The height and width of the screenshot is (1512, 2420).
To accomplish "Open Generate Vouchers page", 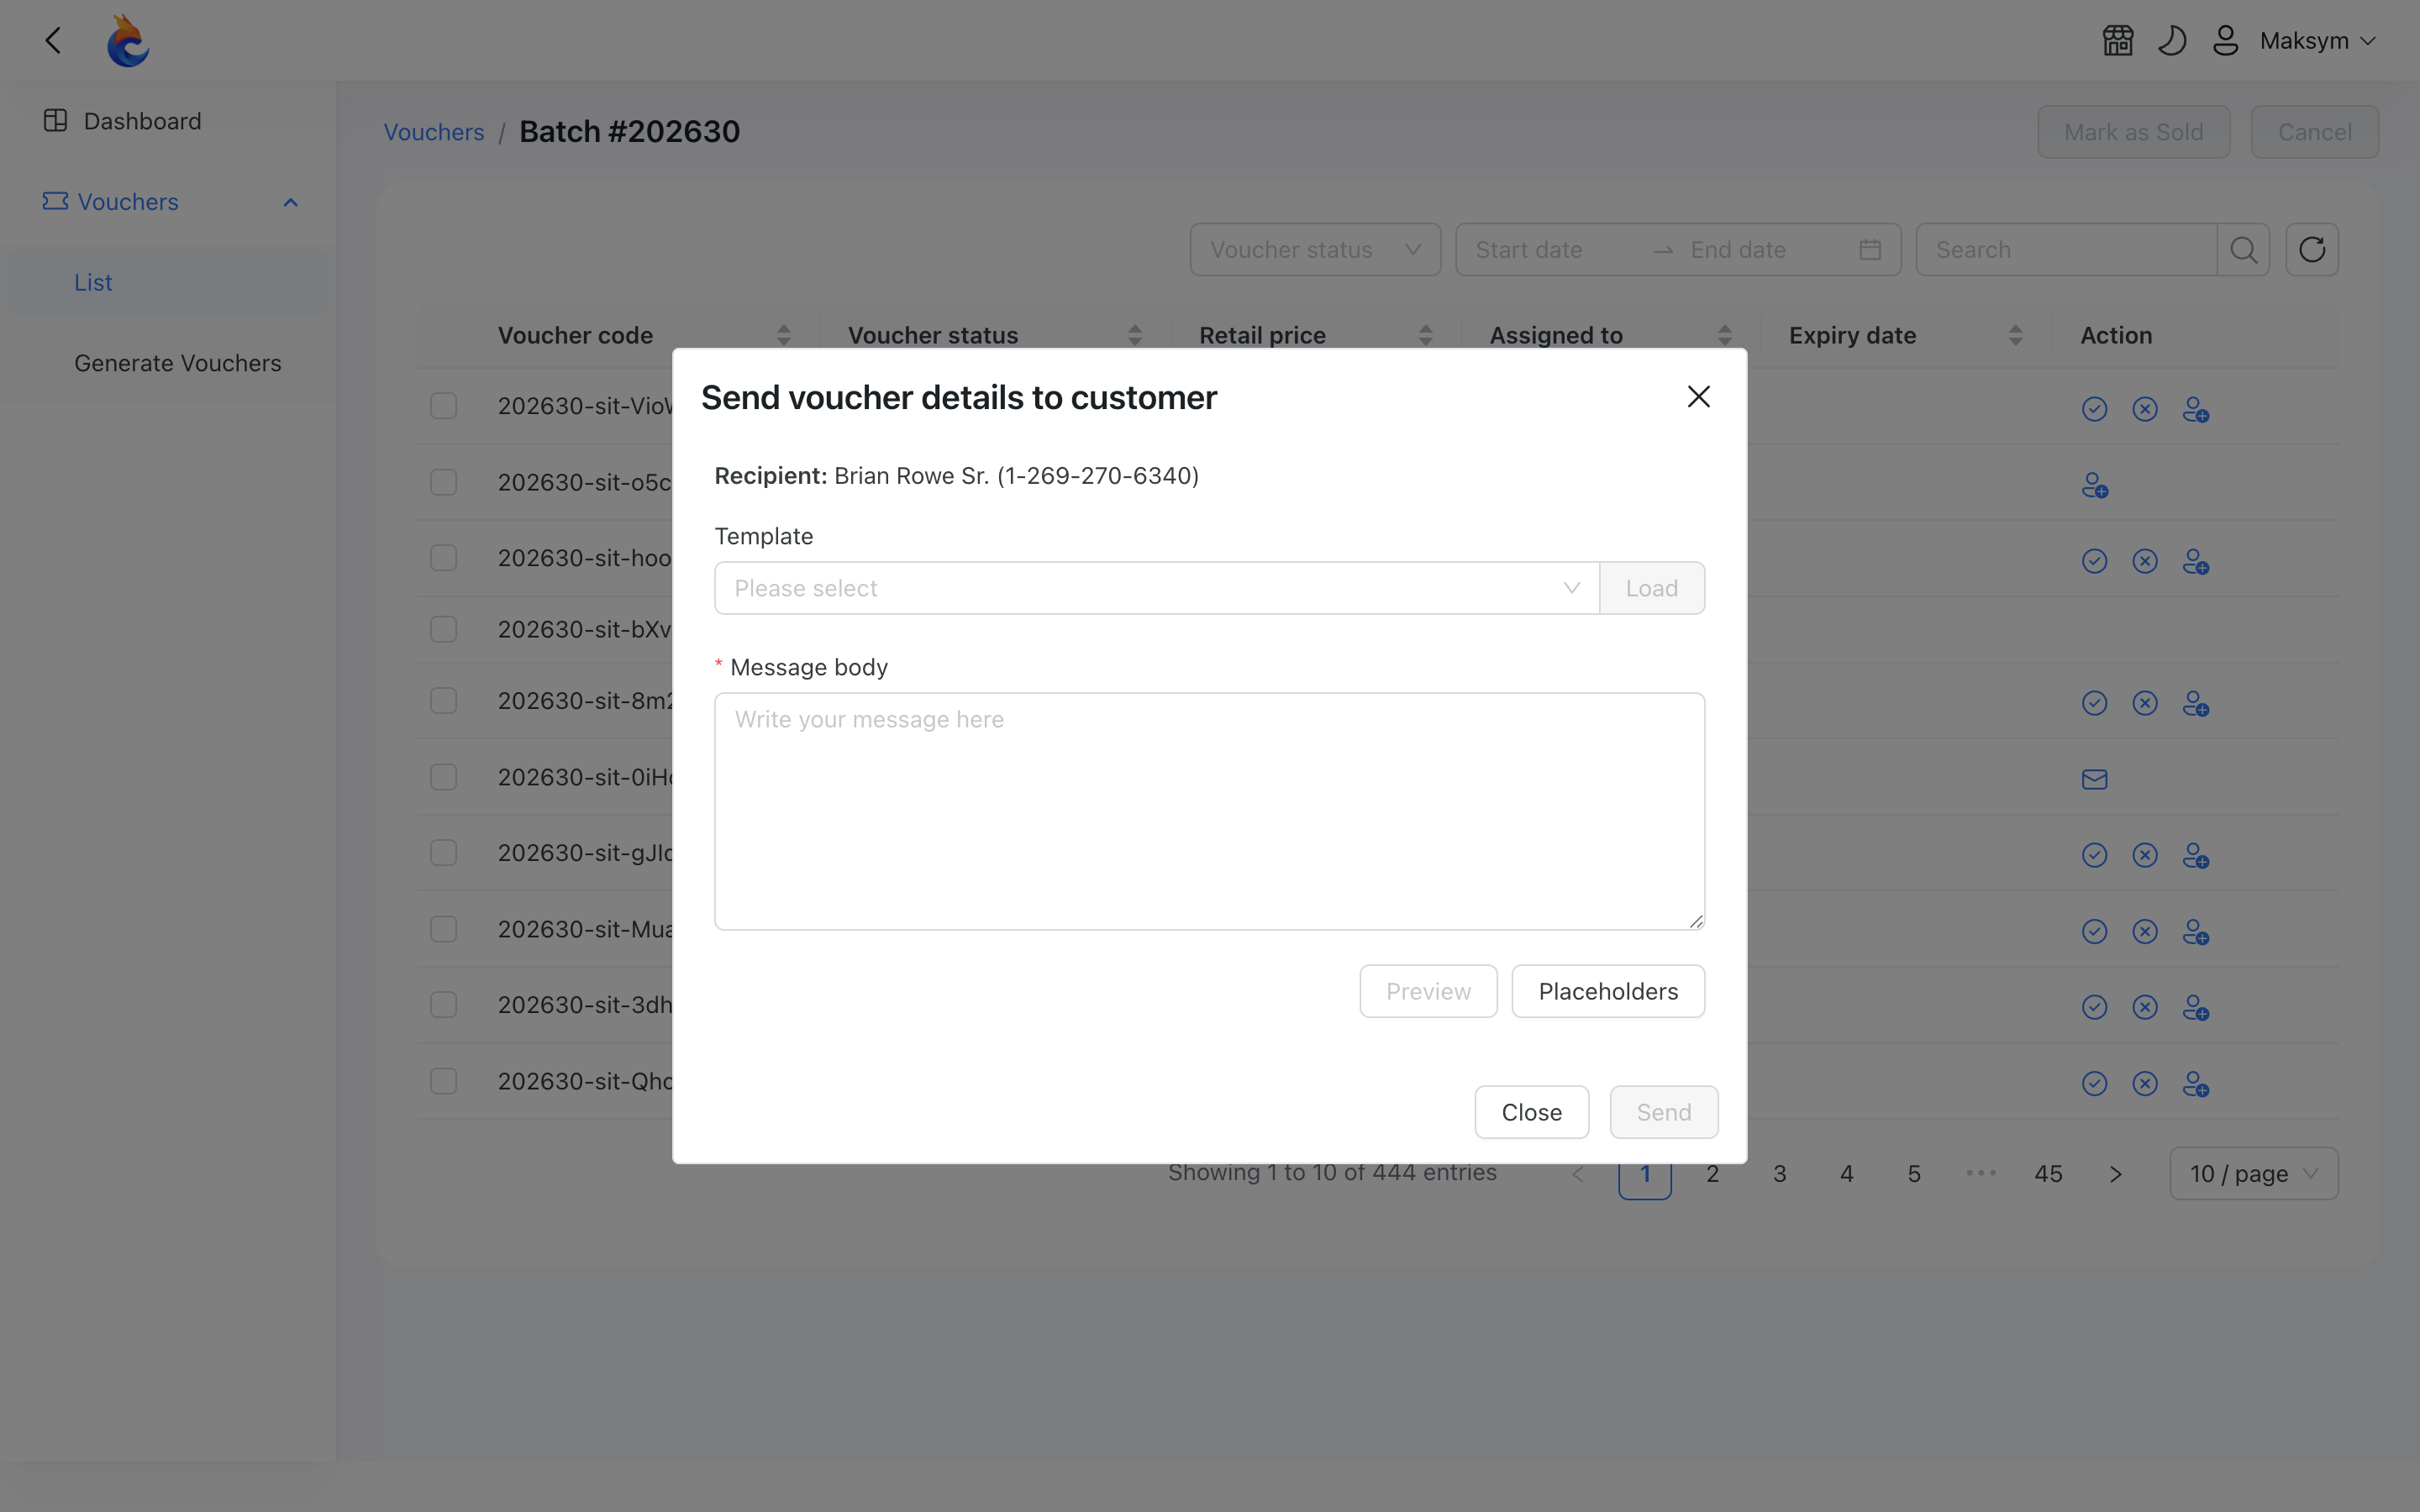I will click(x=178, y=363).
